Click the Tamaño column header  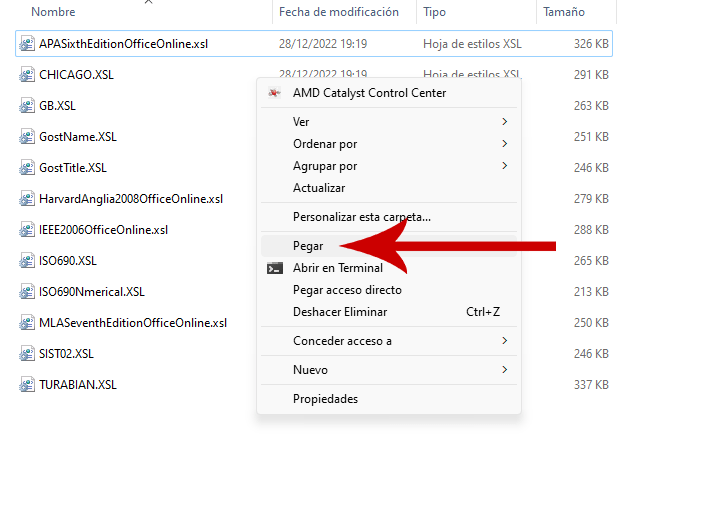564,12
